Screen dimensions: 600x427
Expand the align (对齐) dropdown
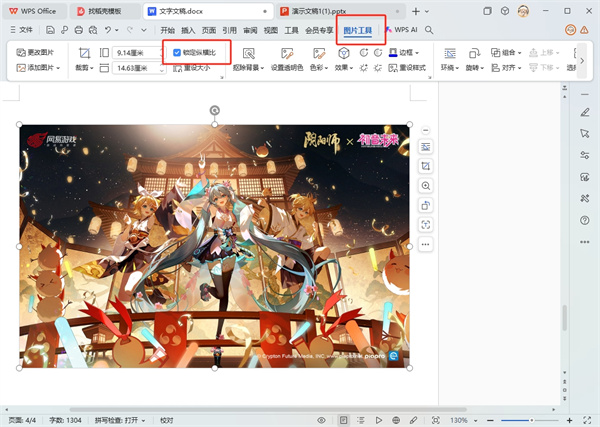coord(520,68)
